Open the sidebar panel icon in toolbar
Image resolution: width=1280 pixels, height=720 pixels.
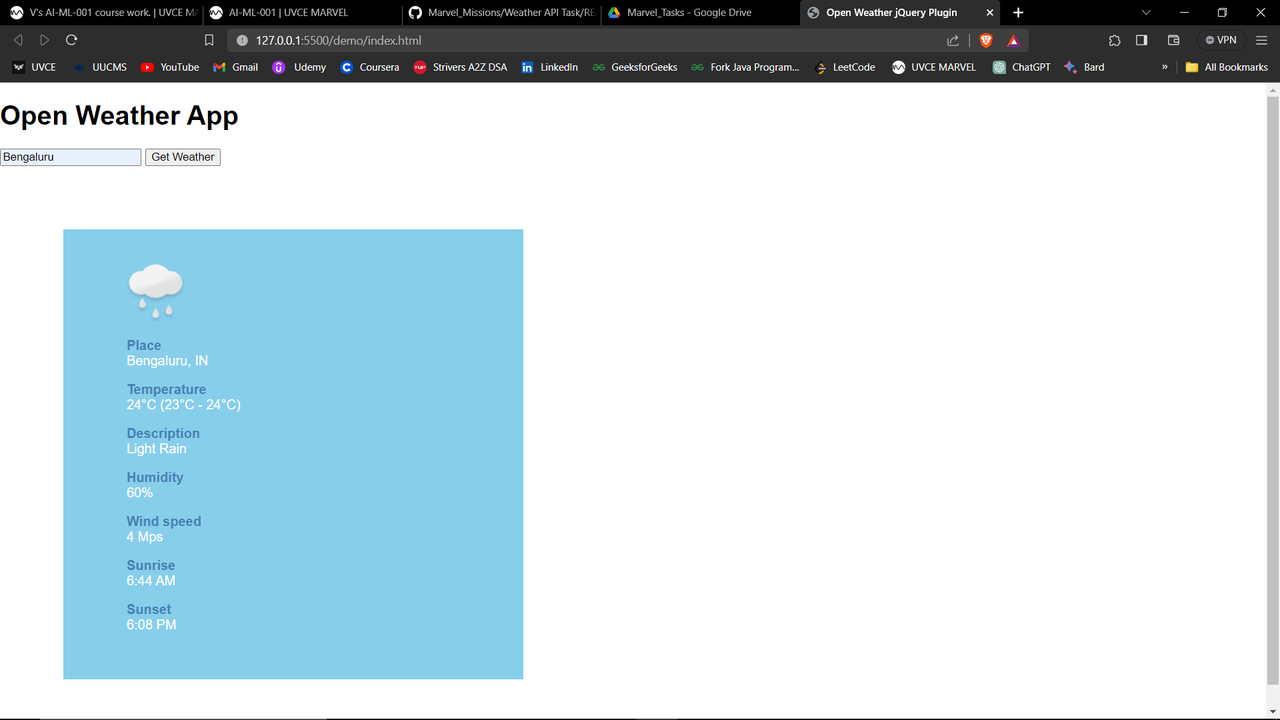point(1141,40)
